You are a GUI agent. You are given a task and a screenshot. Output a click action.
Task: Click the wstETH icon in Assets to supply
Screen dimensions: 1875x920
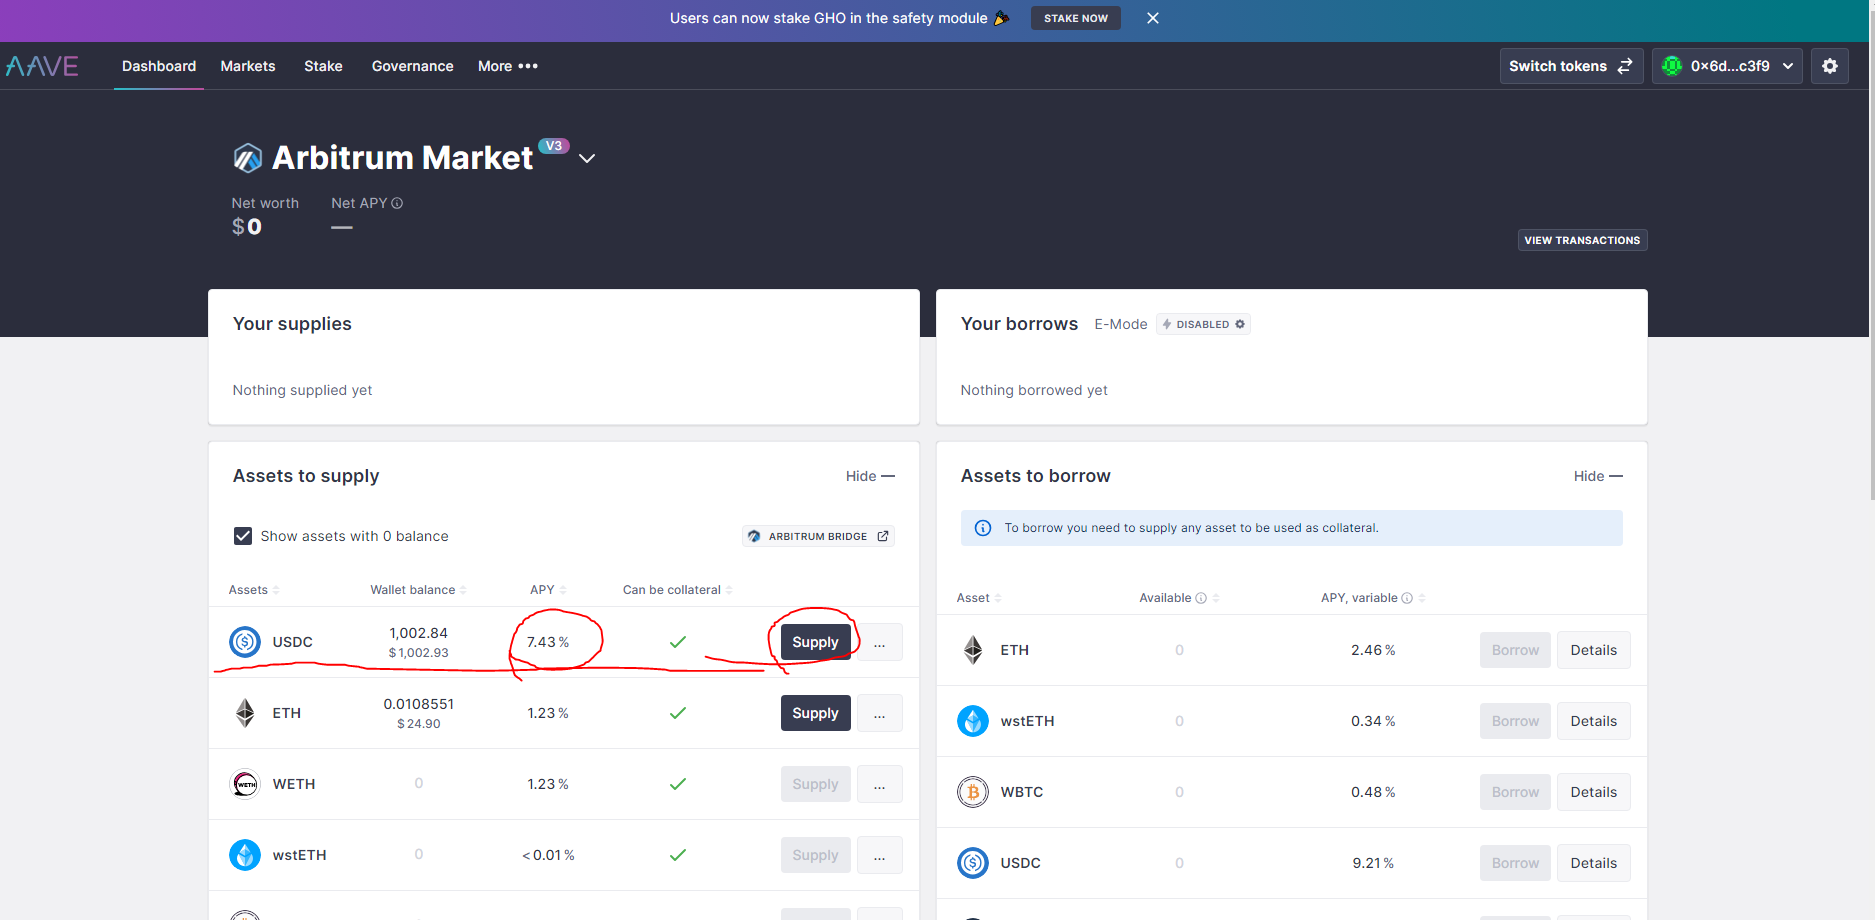tap(245, 855)
